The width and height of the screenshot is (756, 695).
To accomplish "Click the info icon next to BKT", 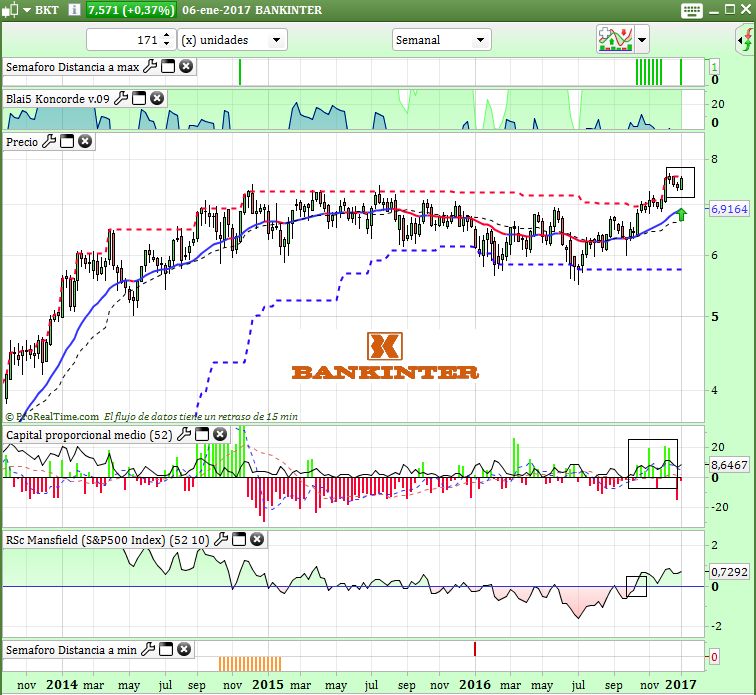I will click(x=74, y=10).
